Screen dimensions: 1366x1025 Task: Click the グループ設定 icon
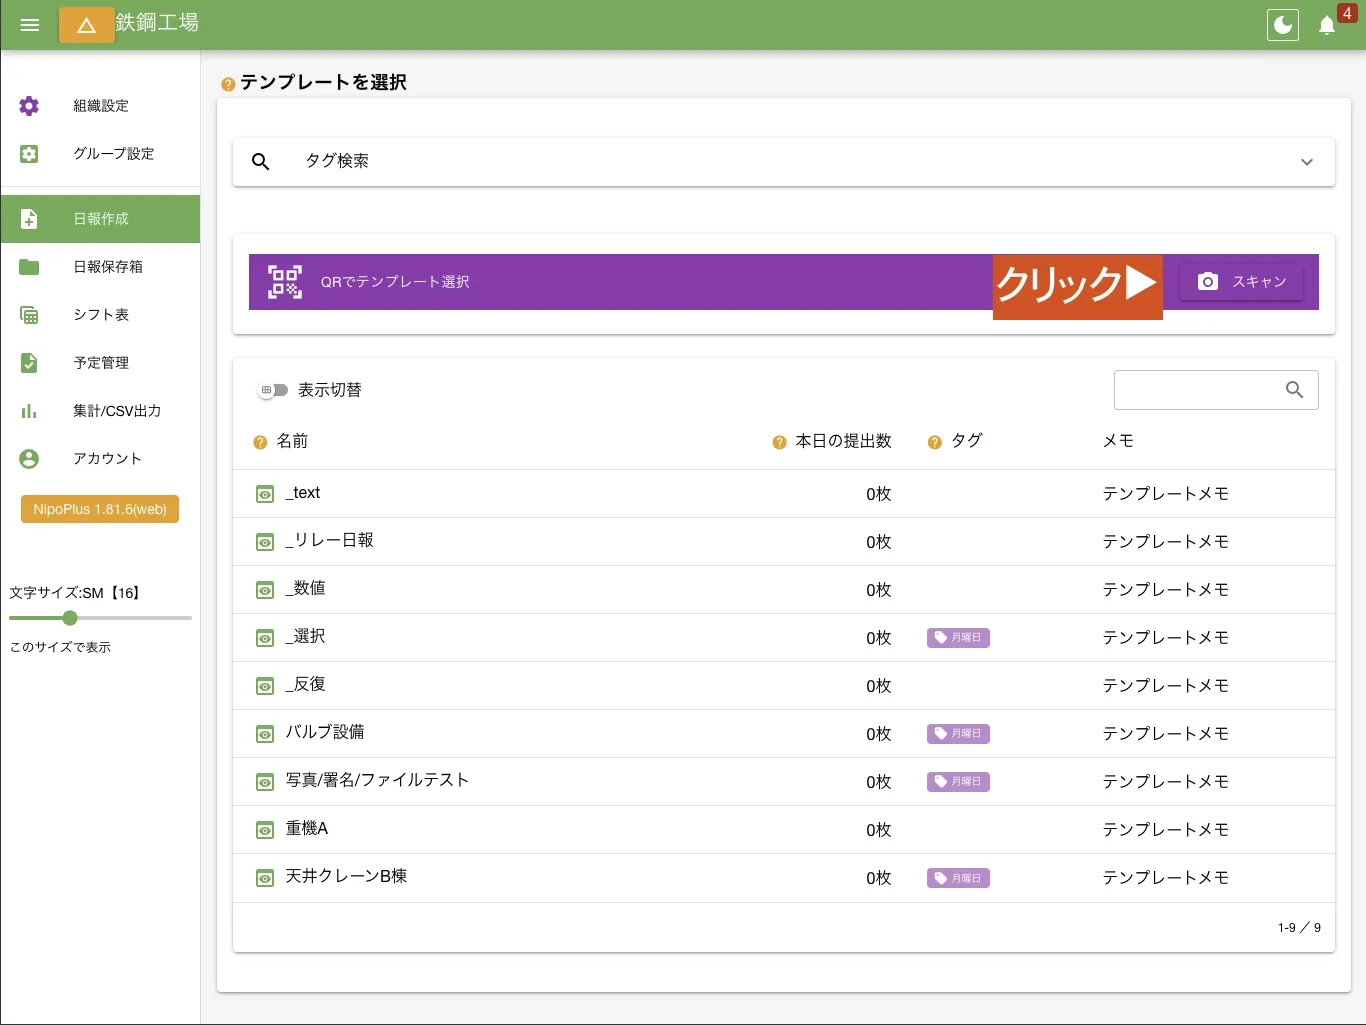[29, 154]
